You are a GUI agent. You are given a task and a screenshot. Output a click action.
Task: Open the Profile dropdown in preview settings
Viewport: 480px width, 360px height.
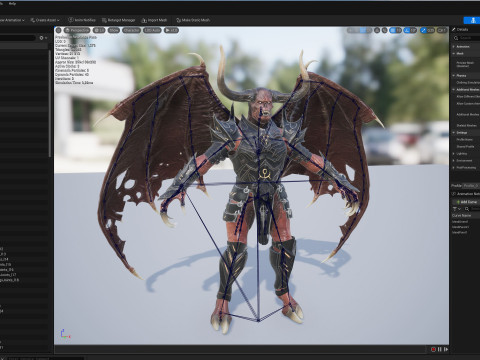(x=471, y=186)
